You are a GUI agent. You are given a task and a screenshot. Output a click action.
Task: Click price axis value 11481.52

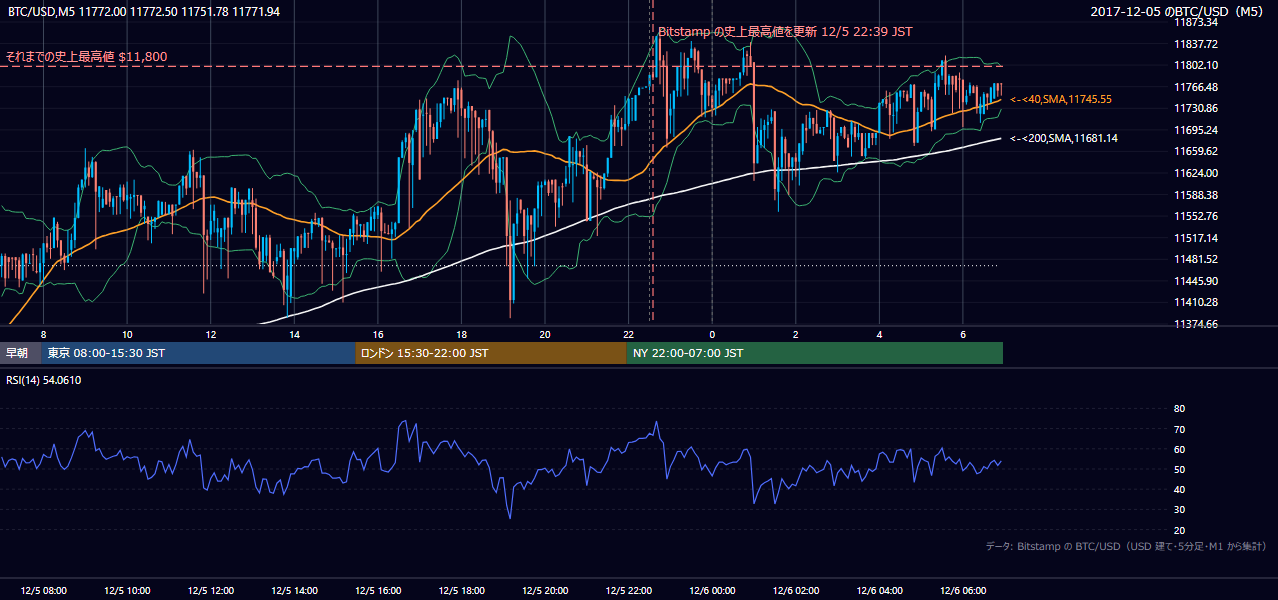click(x=1195, y=259)
